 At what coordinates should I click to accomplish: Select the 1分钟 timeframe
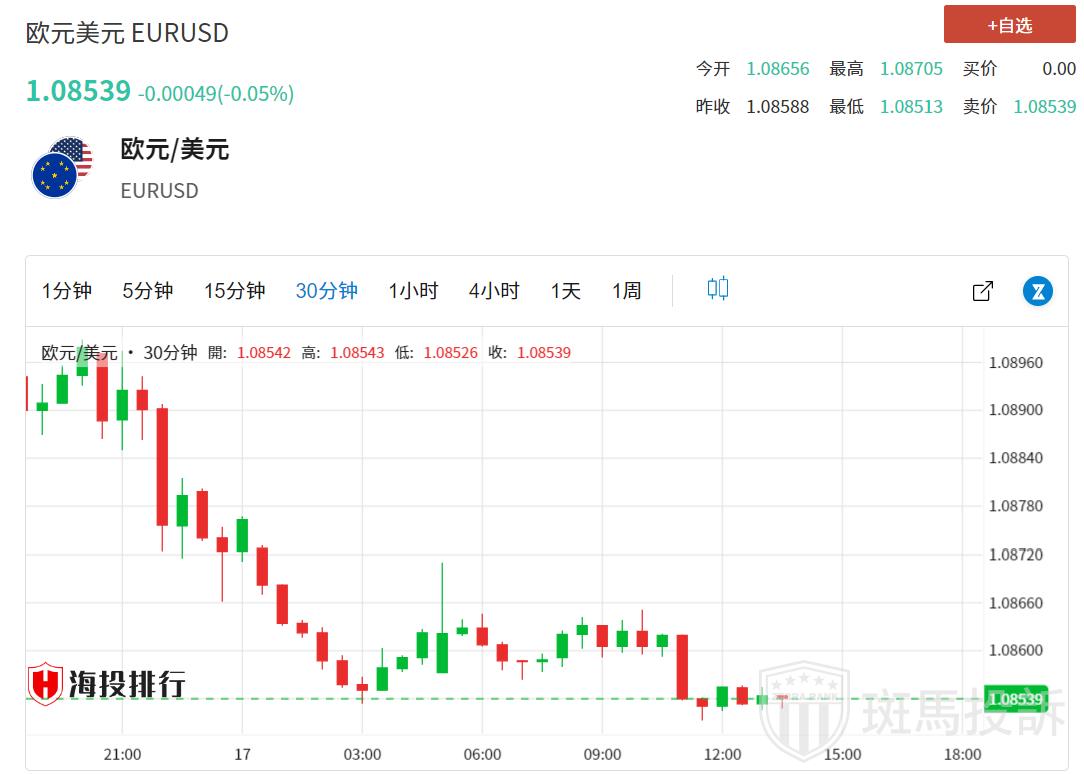[x=67, y=291]
